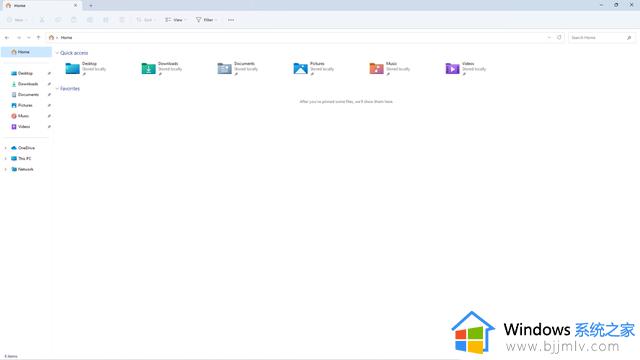Open the Downloads folder in Quick access
This screenshot has width=640, height=360.
(x=162, y=68)
